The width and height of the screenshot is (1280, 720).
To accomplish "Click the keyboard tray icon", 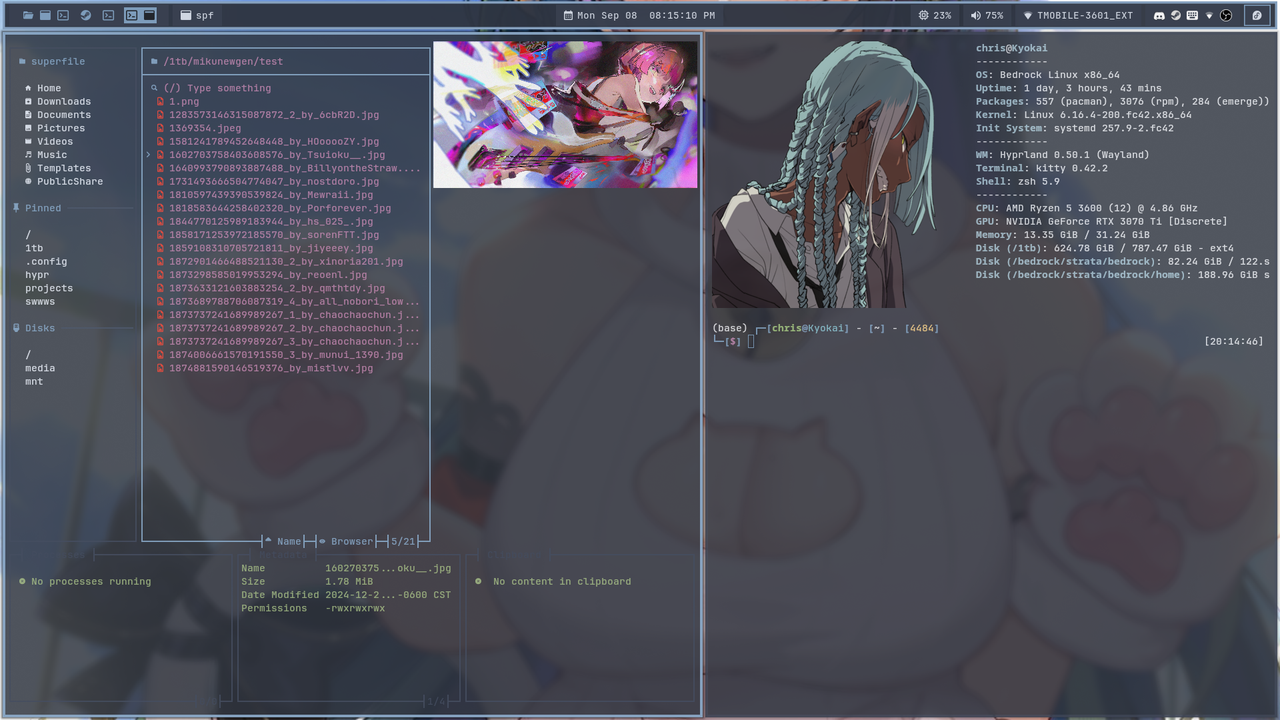I will pos(1193,15).
